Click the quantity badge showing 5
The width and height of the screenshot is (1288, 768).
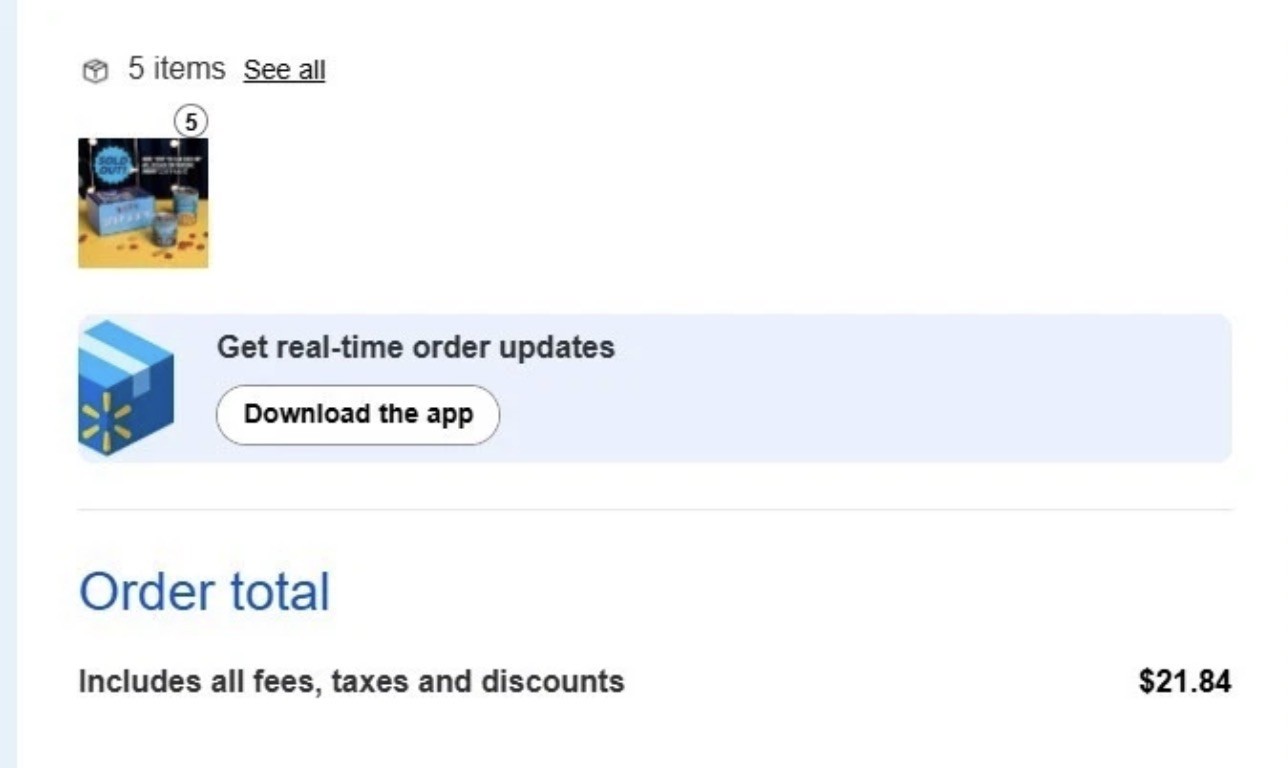191,123
